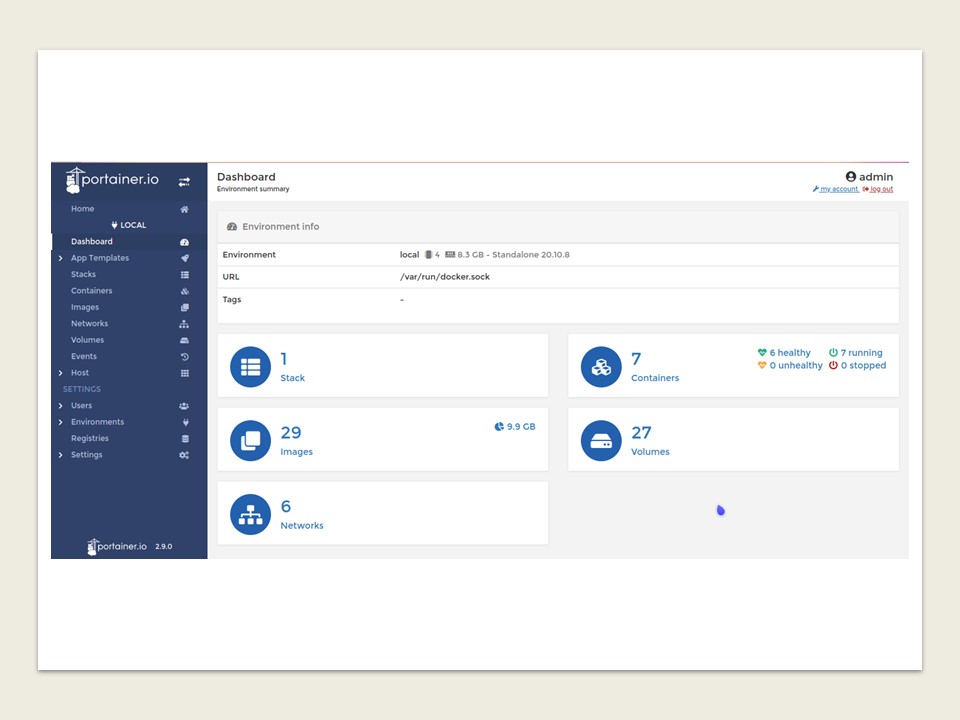Click the large Volumes drive icon

601,441
